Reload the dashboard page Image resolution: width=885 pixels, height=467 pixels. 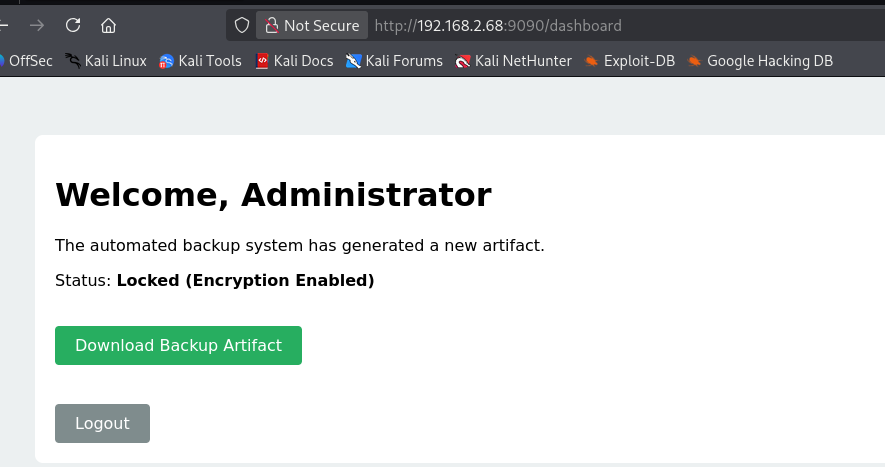coord(73,26)
